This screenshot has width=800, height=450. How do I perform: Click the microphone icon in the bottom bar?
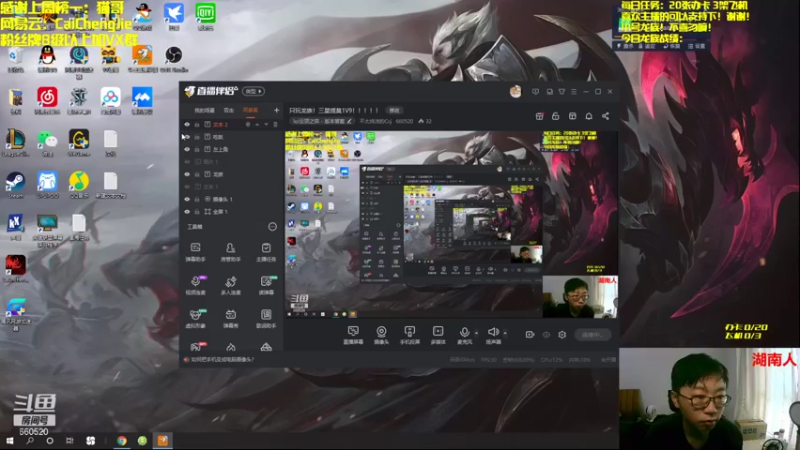[x=464, y=333]
